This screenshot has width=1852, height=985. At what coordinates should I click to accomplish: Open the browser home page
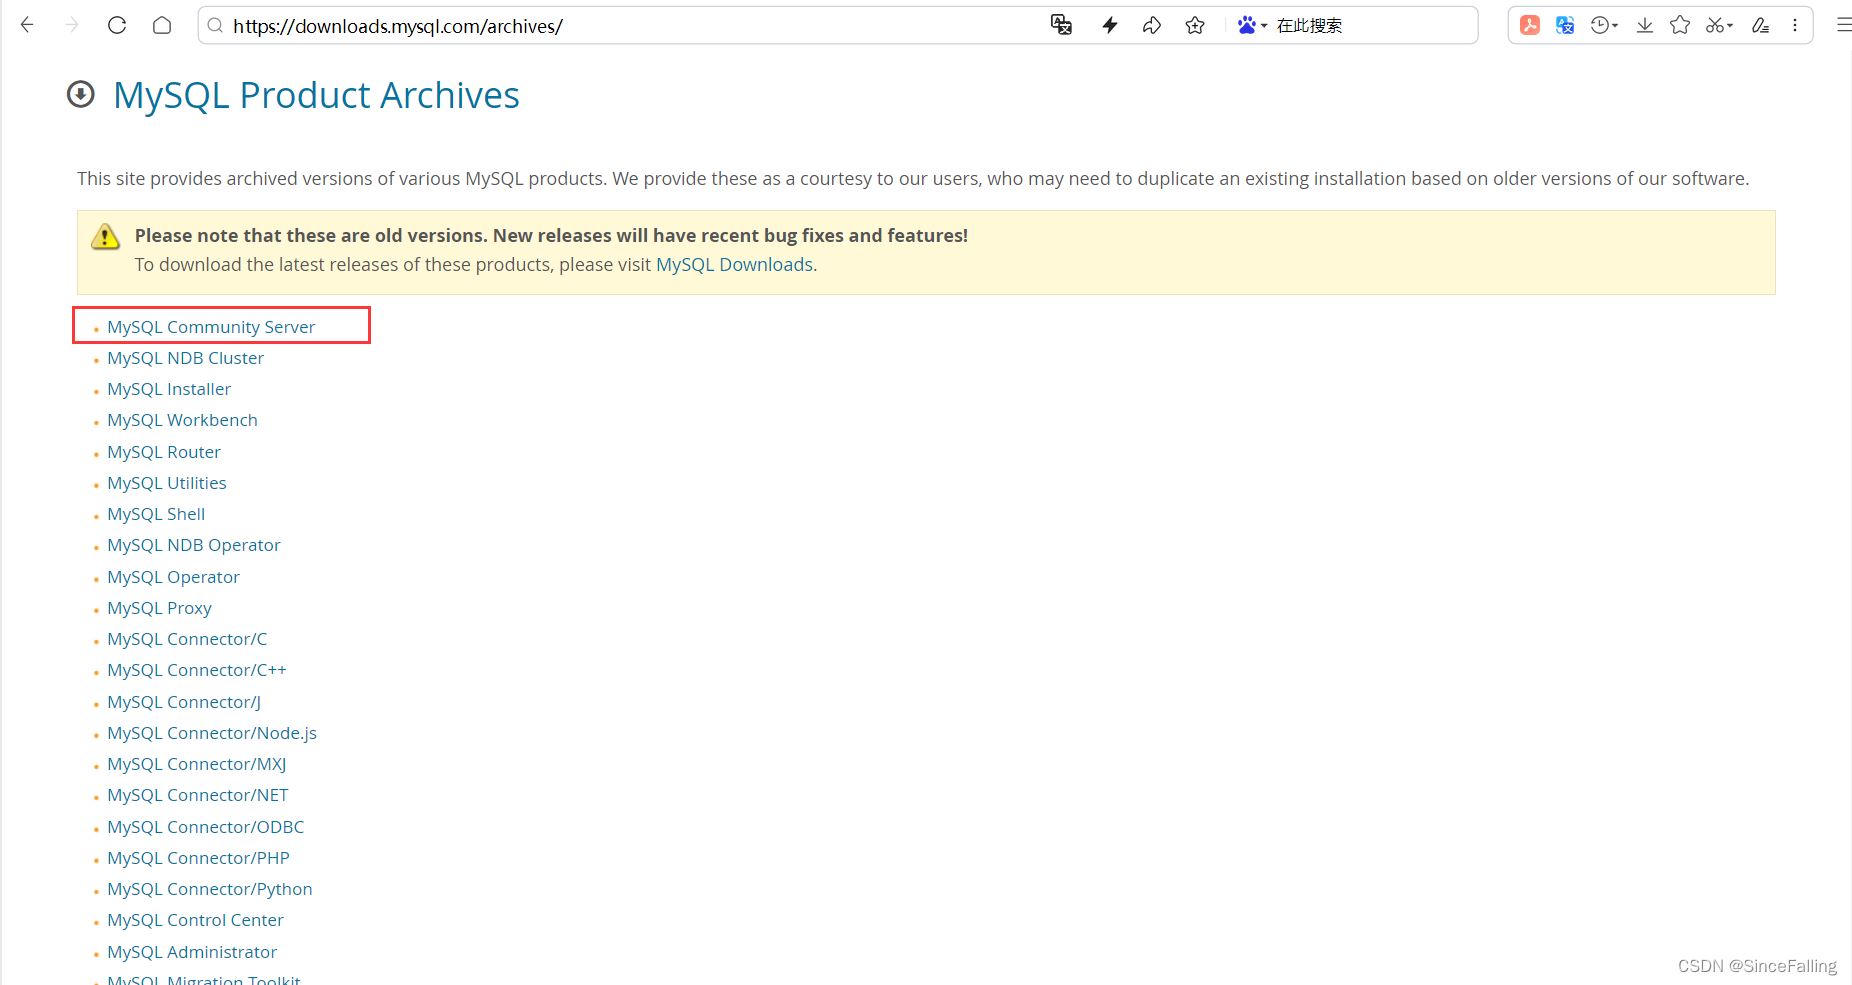(x=162, y=25)
